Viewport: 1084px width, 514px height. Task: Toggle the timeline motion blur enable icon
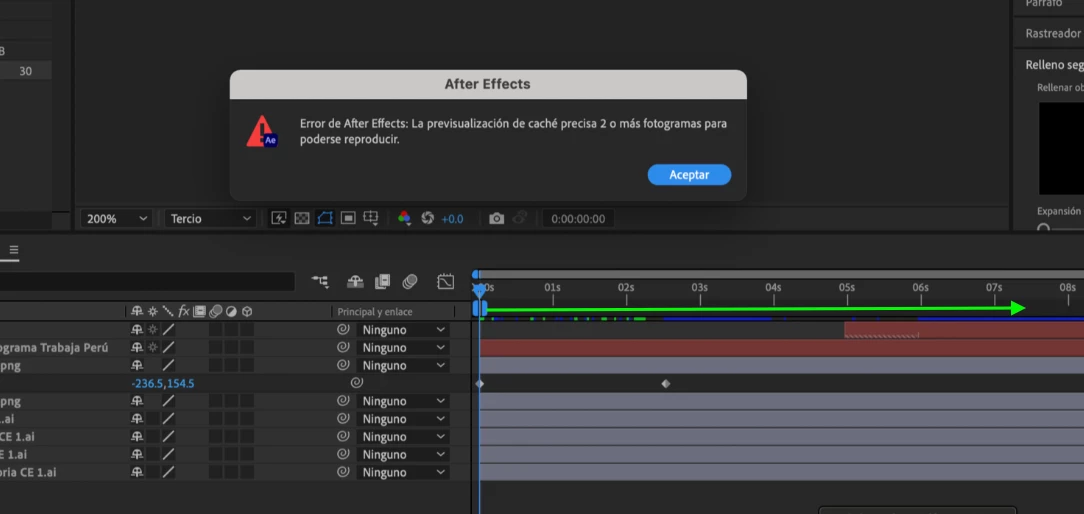click(x=410, y=282)
